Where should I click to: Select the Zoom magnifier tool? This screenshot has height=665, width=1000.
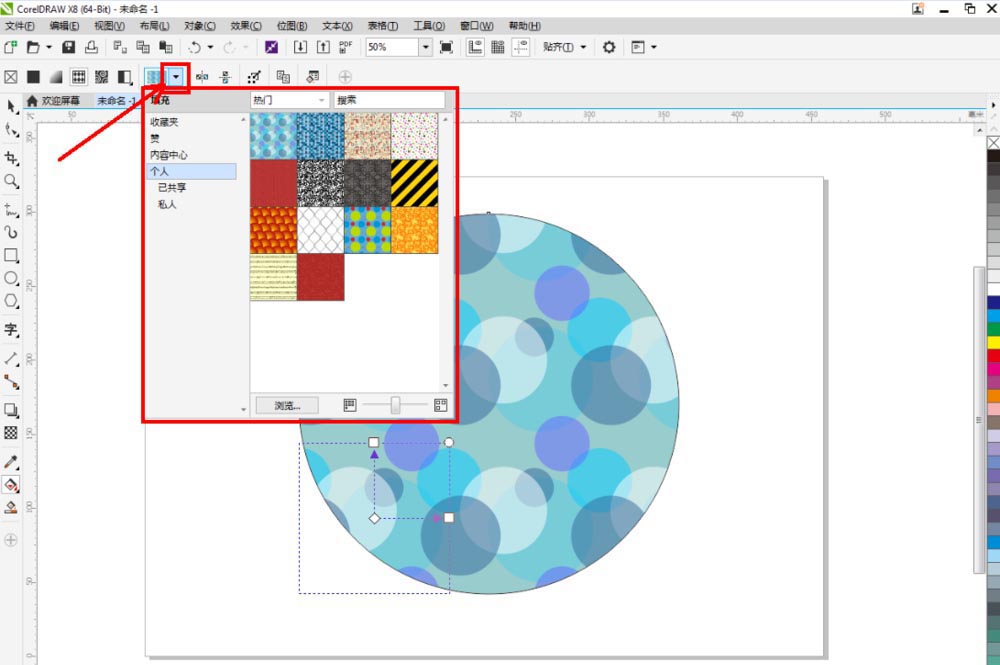(x=12, y=181)
